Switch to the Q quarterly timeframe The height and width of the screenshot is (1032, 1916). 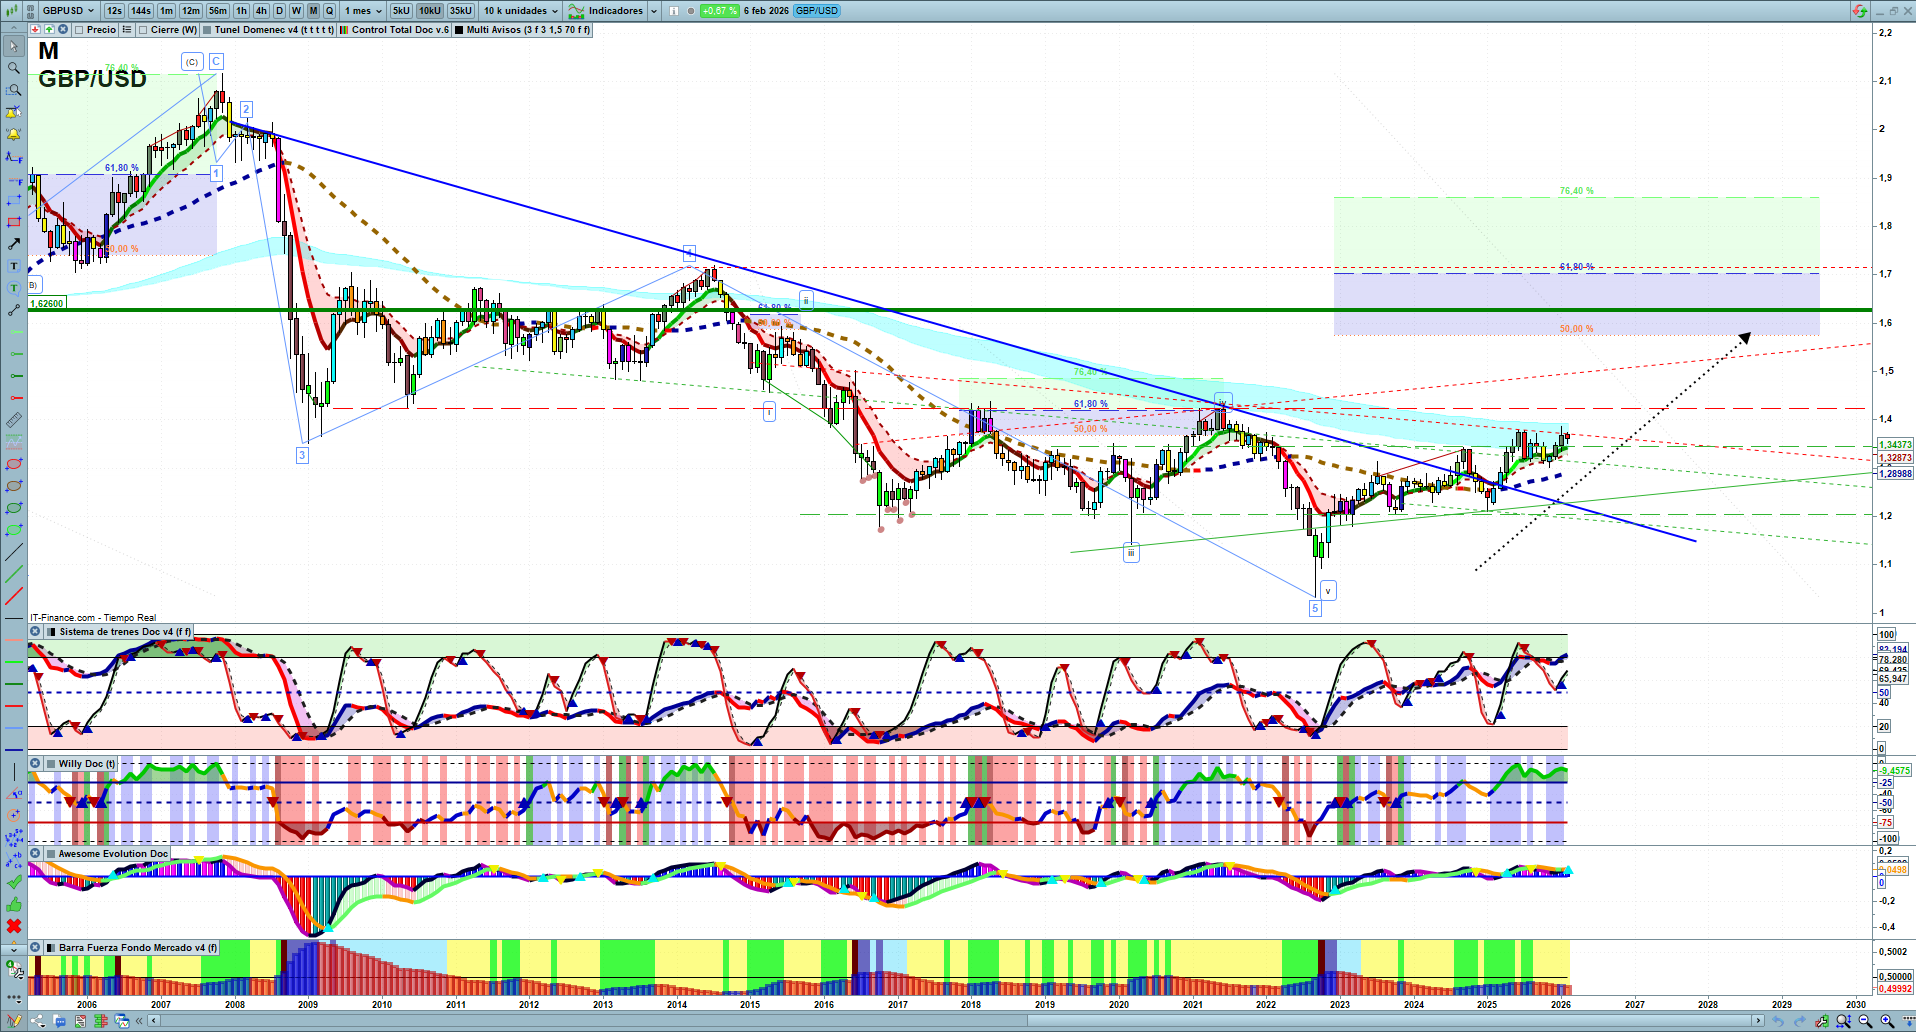[x=329, y=11]
